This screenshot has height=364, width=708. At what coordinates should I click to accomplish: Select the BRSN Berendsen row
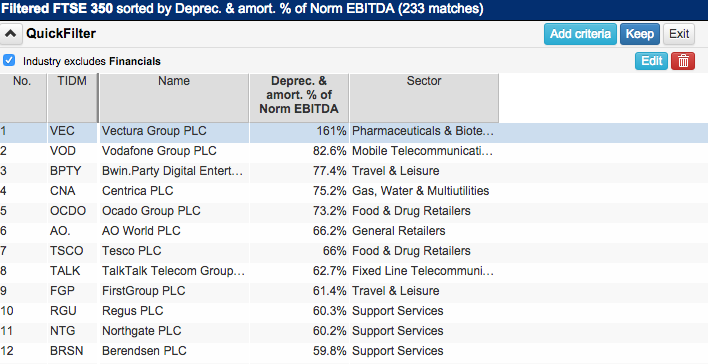(354, 351)
